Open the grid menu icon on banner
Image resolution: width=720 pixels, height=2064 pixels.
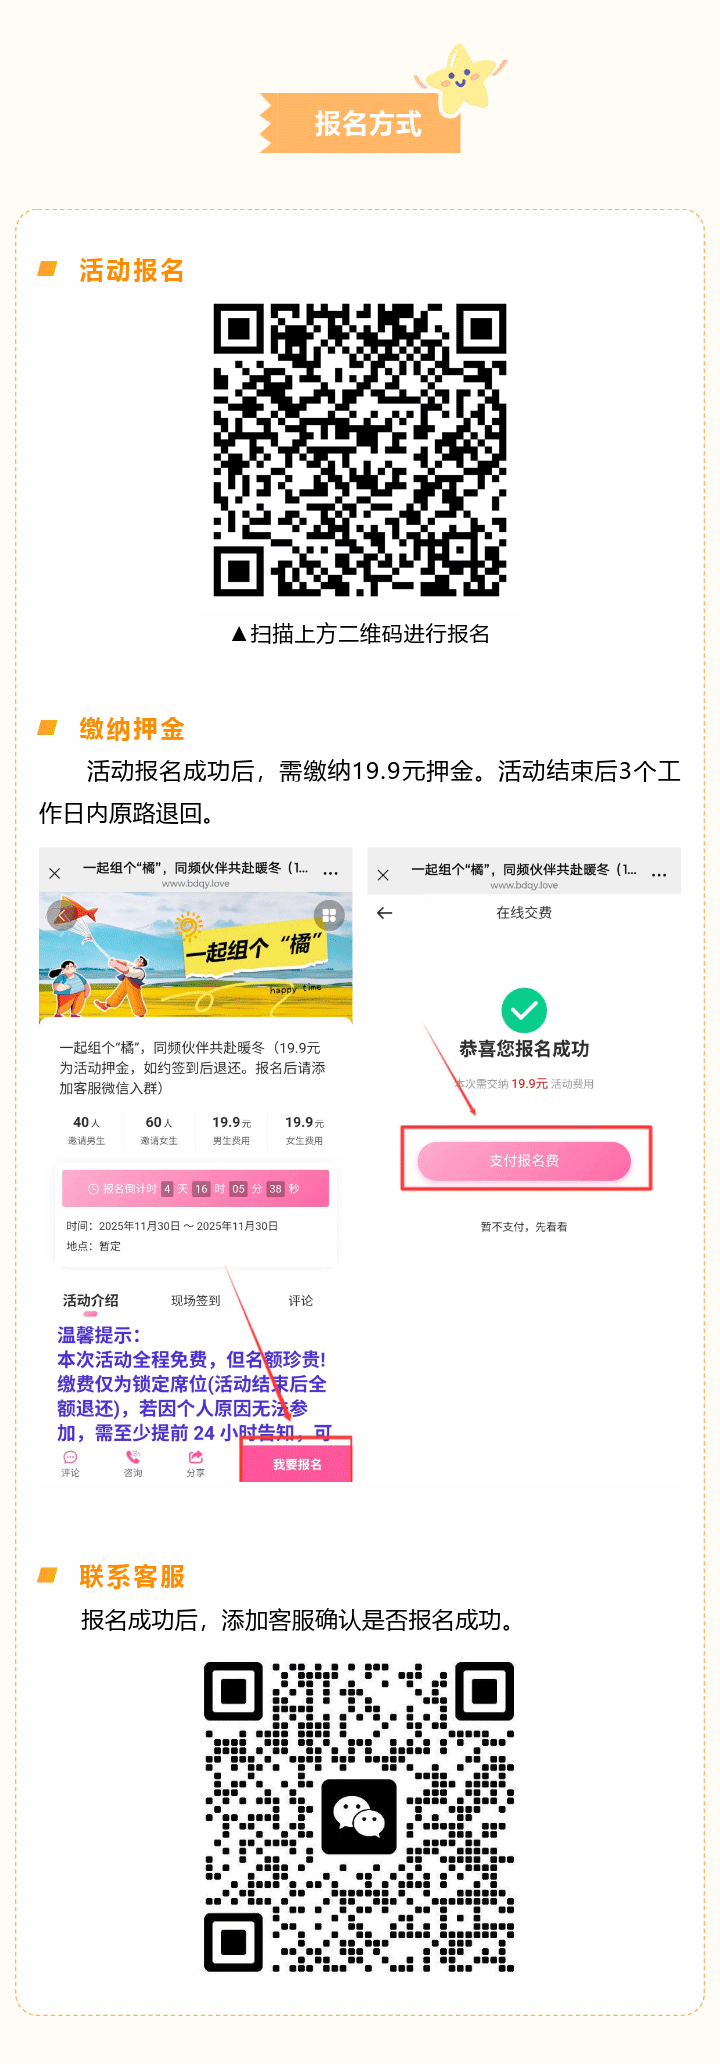329,915
